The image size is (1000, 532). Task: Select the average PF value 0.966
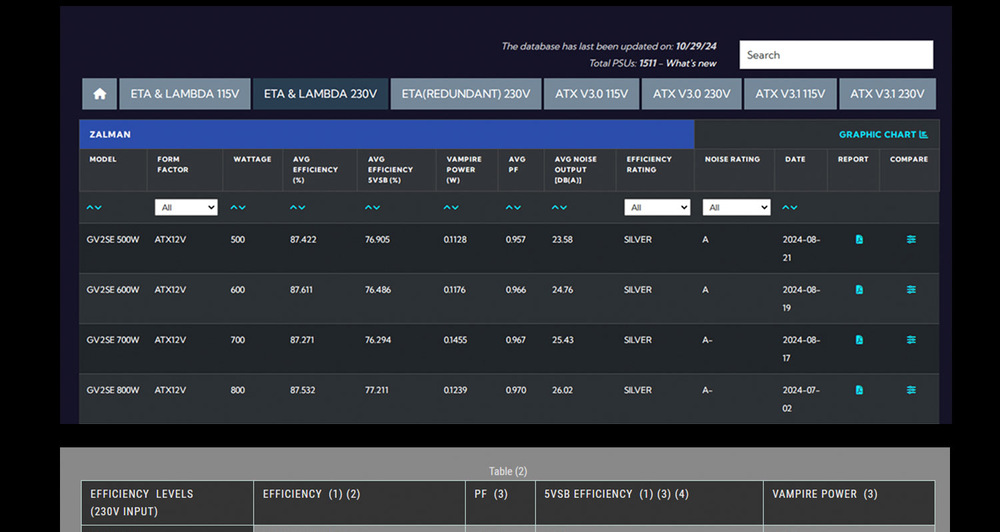pyautogui.click(x=516, y=290)
